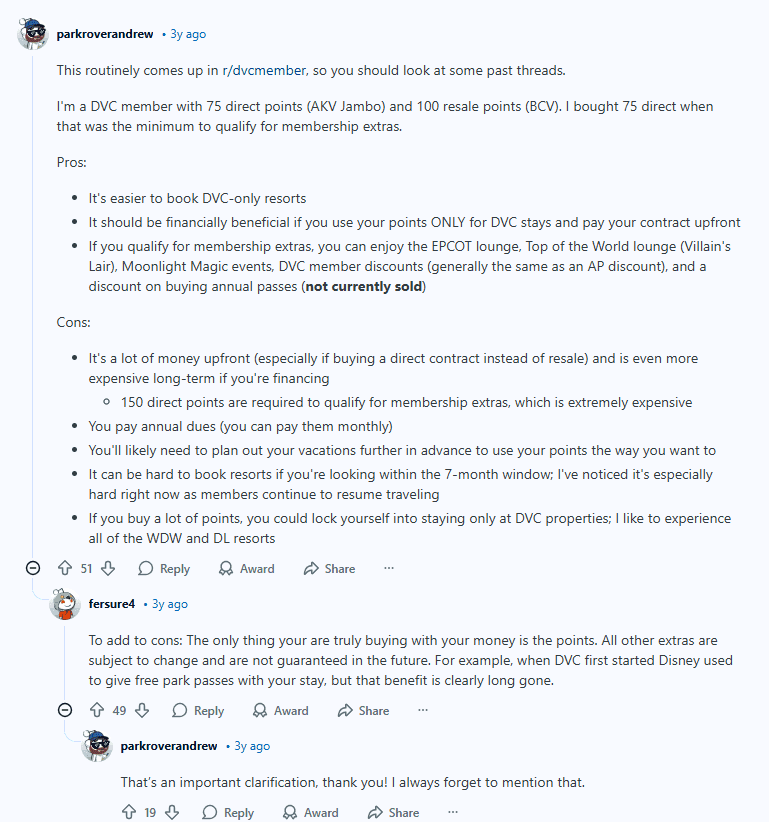Award fersure4's comment
Viewport: 769px width, 822px height.
[x=280, y=710]
